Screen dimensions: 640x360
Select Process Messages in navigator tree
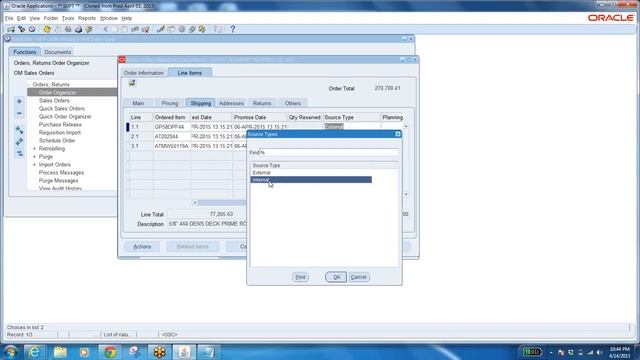(x=61, y=173)
